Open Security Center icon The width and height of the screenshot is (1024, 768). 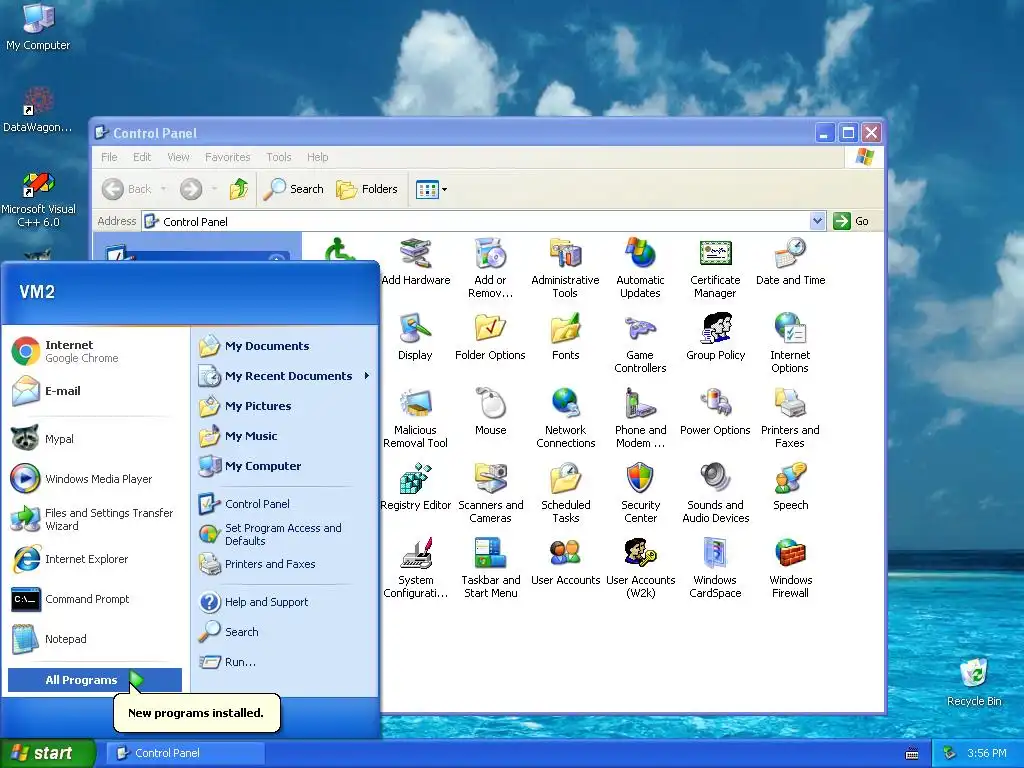(x=640, y=494)
